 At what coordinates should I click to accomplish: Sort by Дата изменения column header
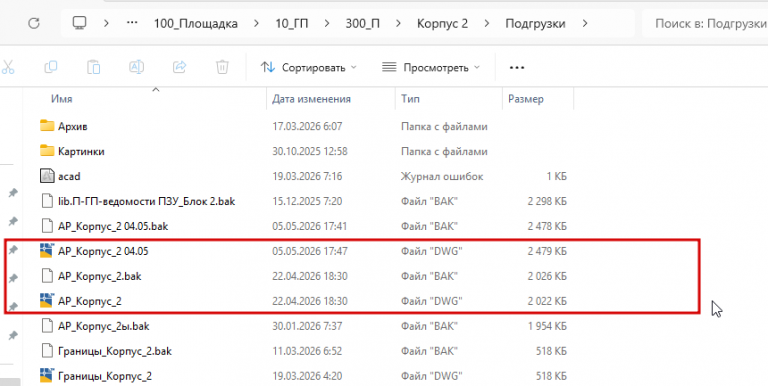coord(312,99)
